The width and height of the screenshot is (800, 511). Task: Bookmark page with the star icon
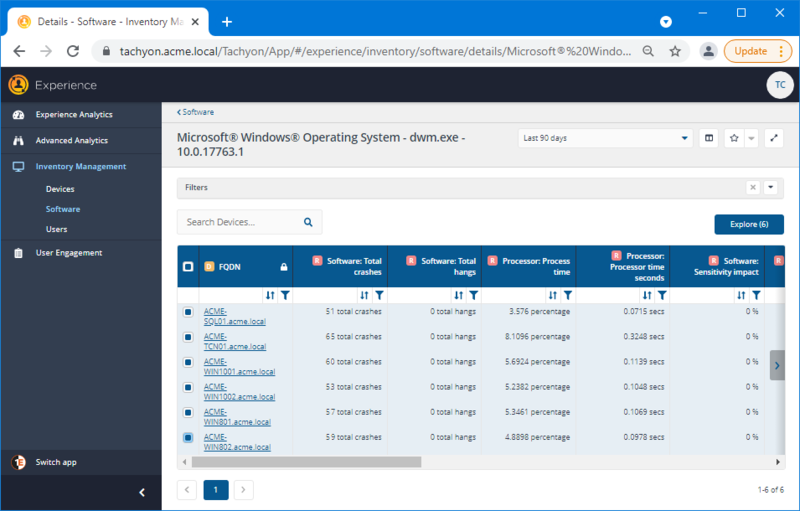[675, 51]
